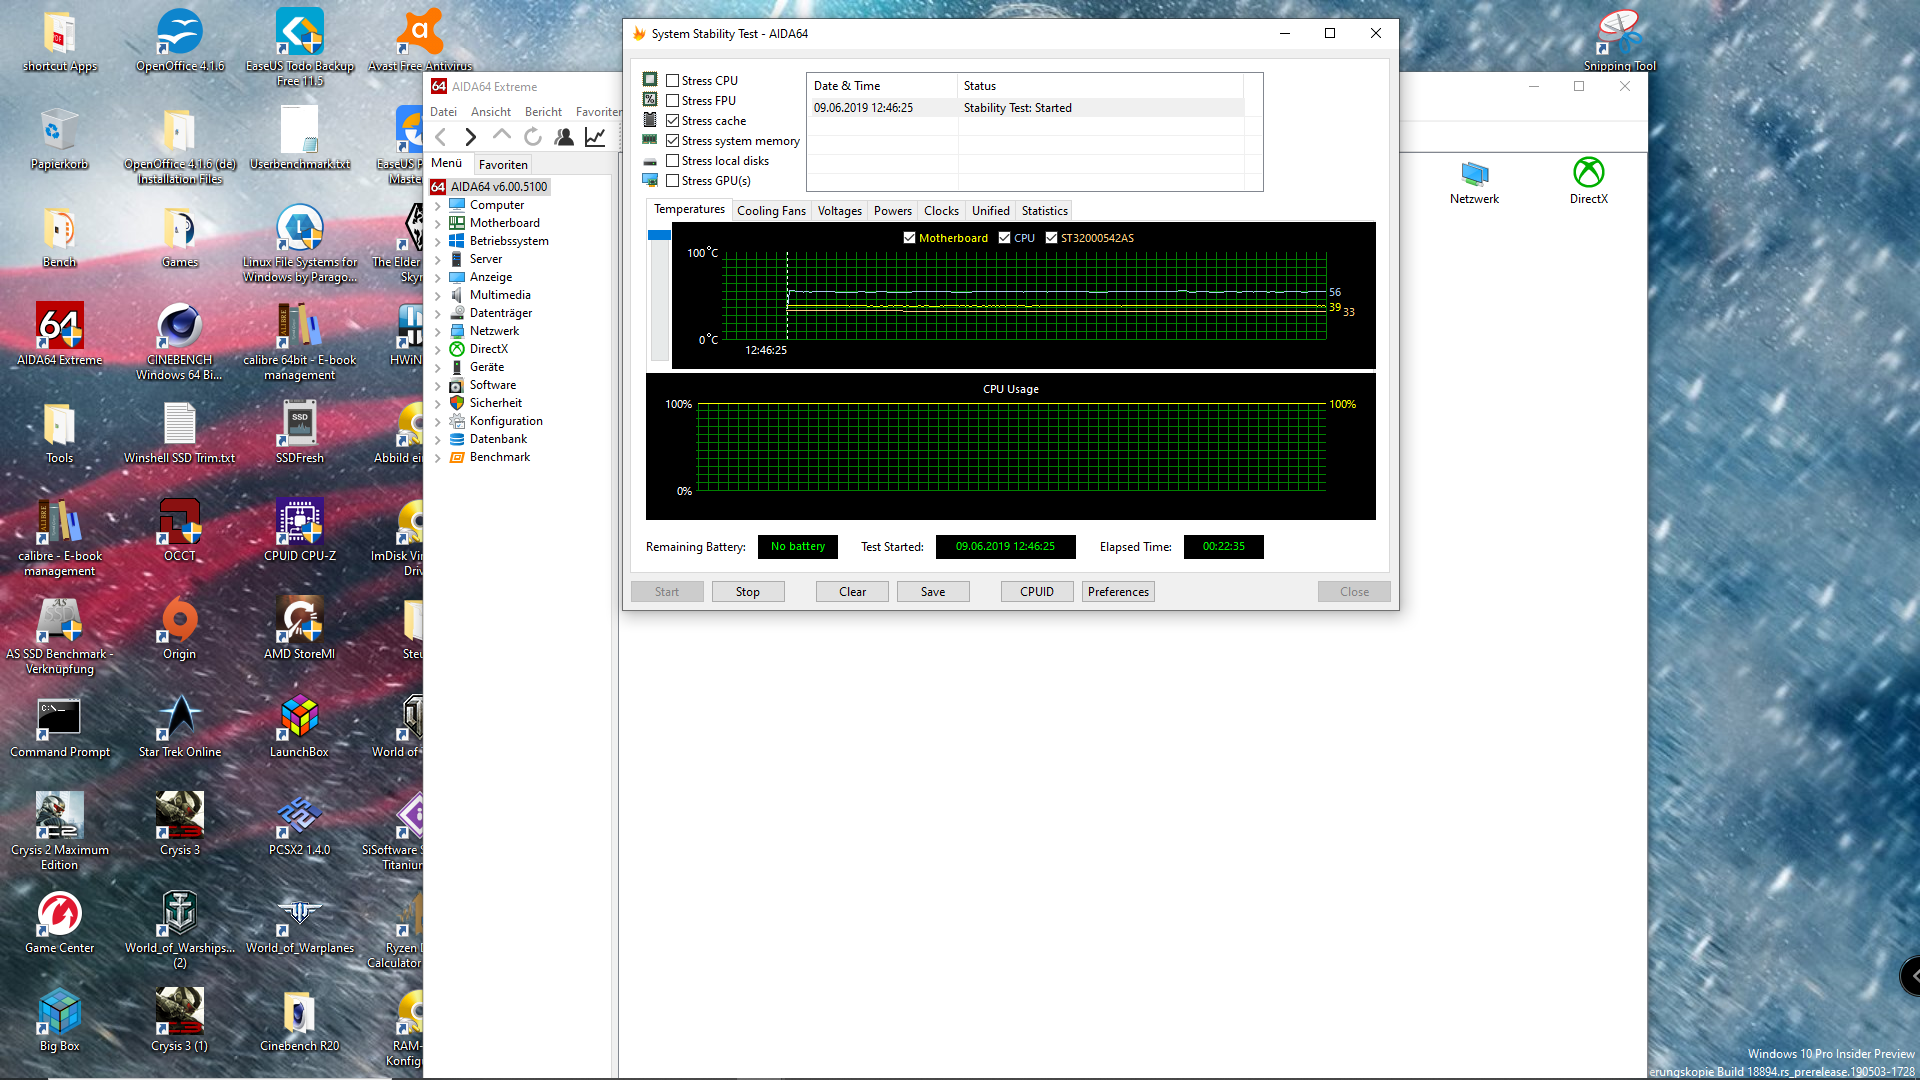The width and height of the screenshot is (1920, 1080).
Task: Switch to Voltages tab
Action: [x=839, y=211]
